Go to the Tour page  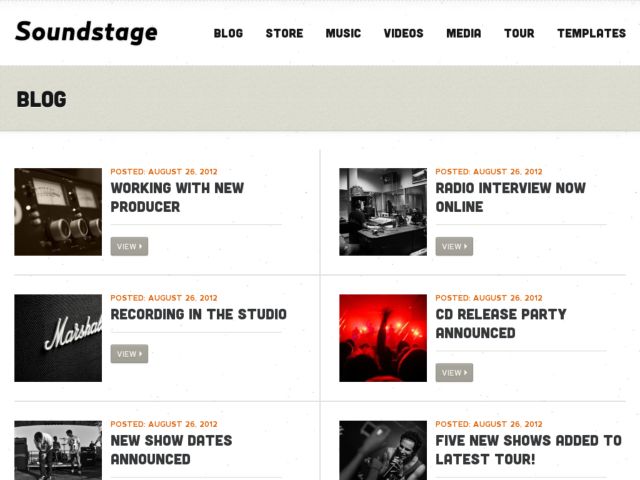pos(519,33)
